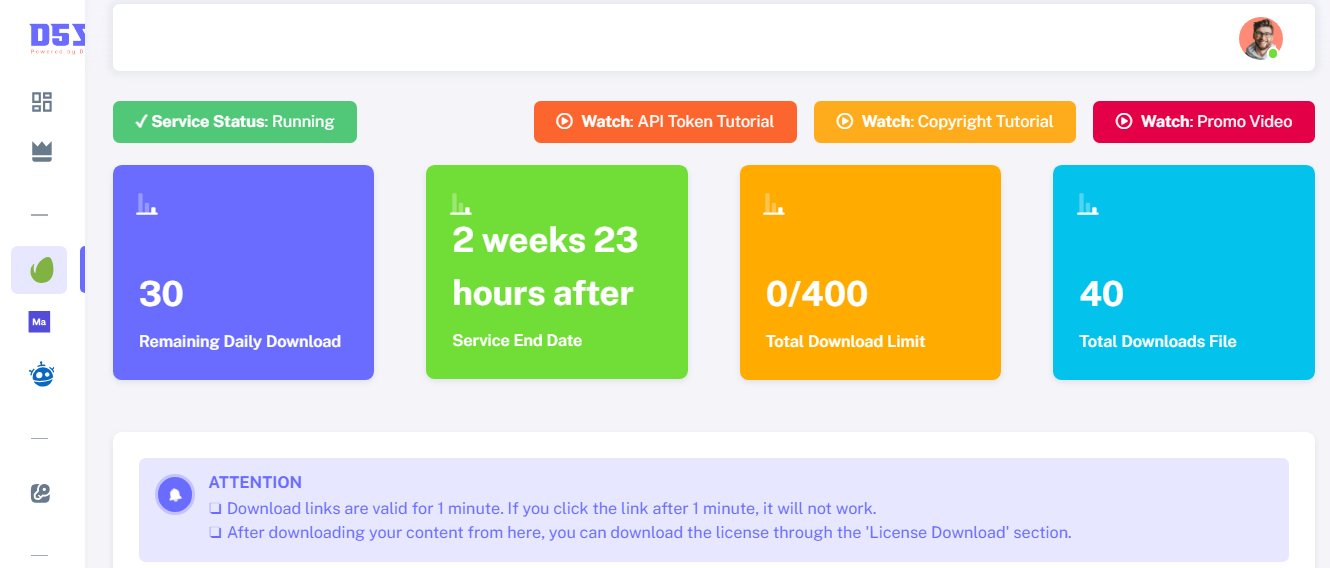Click the Total Downloads File card
Viewport: 1330px width, 568px height.
(x=1183, y=272)
